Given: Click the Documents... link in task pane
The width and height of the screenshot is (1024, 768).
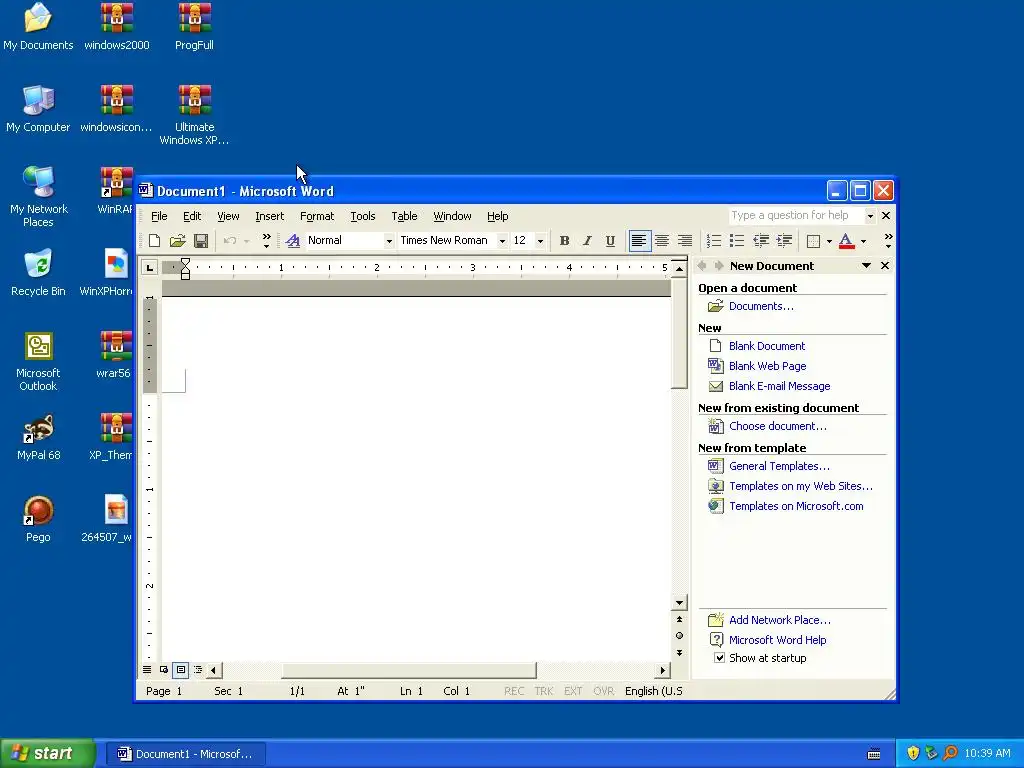Looking at the screenshot, I should coord(761,306).
